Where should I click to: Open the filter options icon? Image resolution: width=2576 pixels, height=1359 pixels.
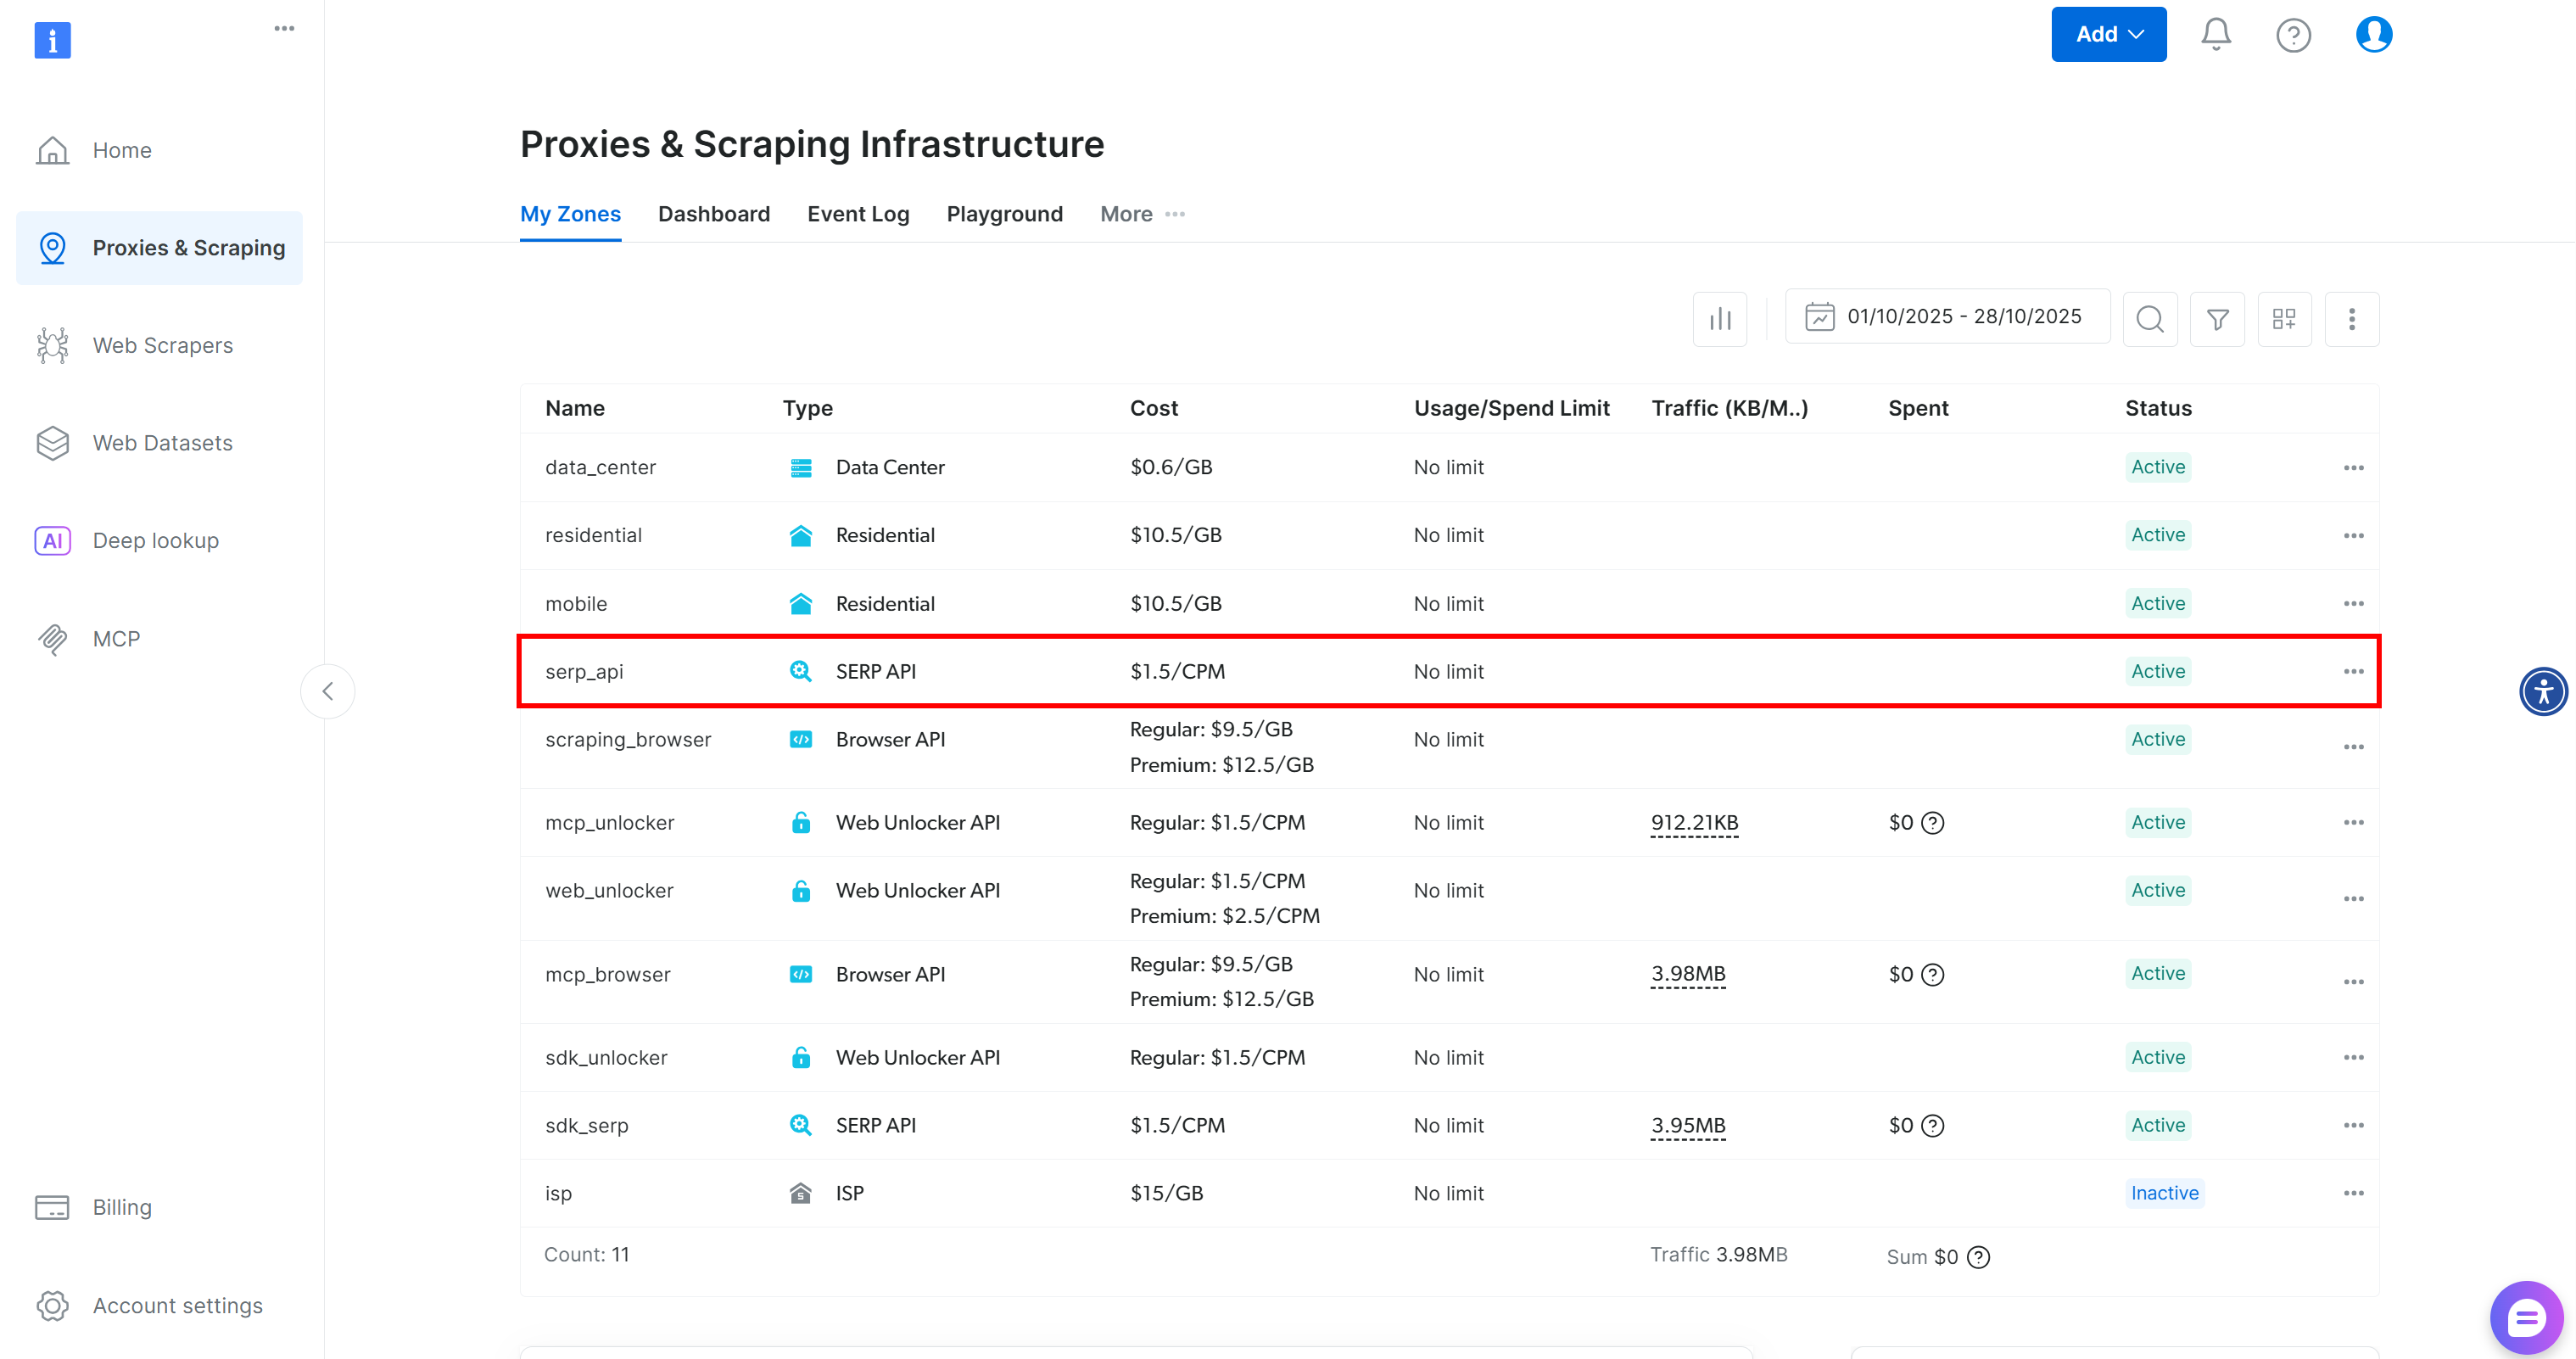coord(2217,318)
